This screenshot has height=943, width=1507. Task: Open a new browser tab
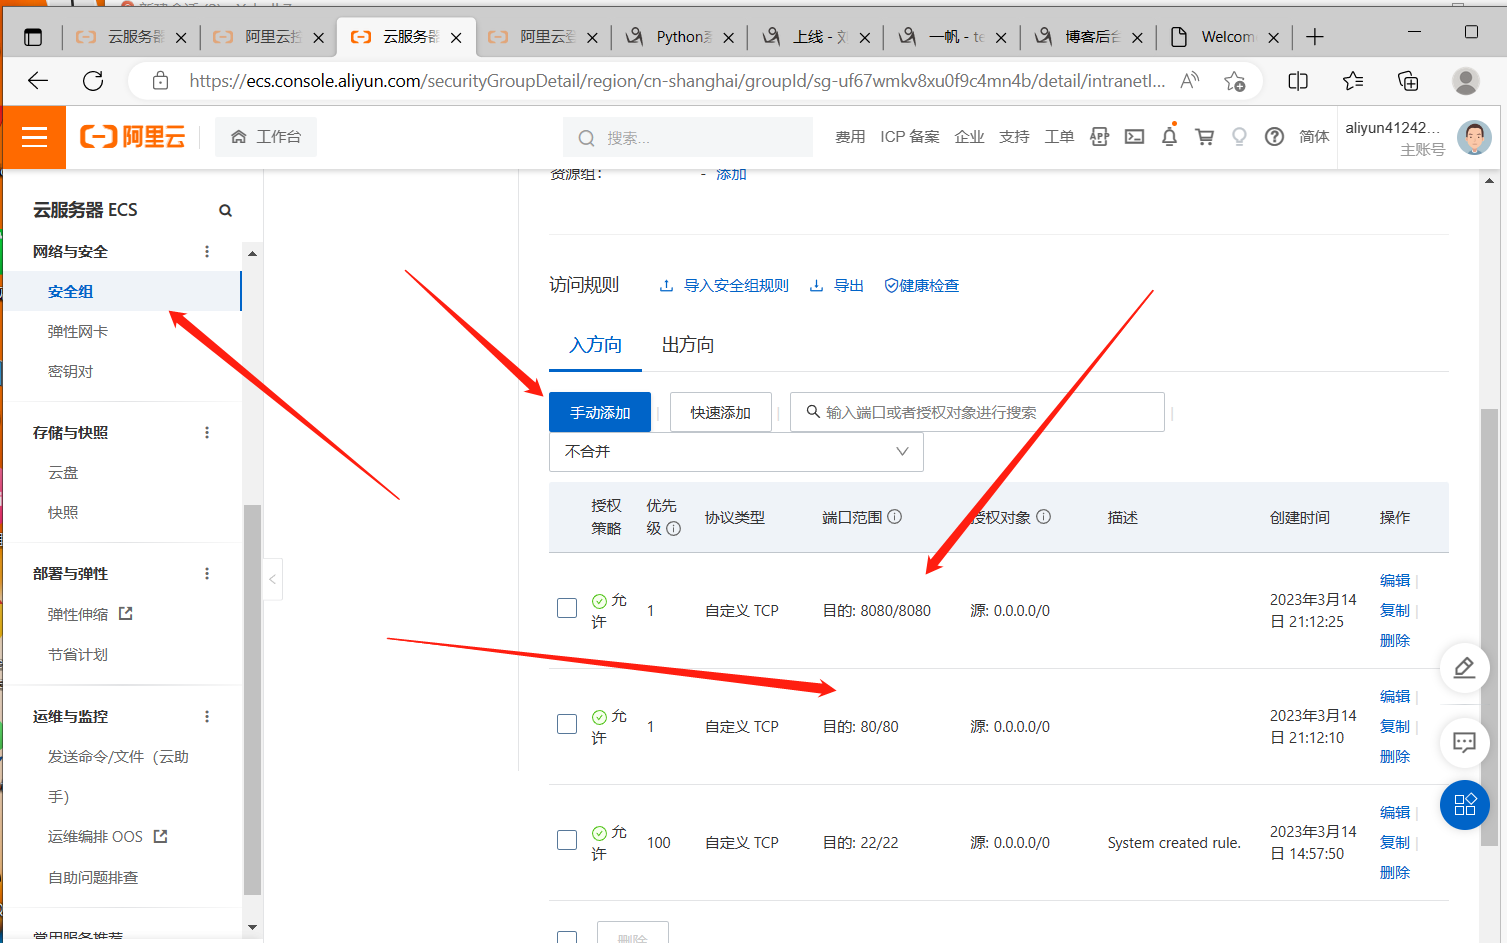[1315, 37]
